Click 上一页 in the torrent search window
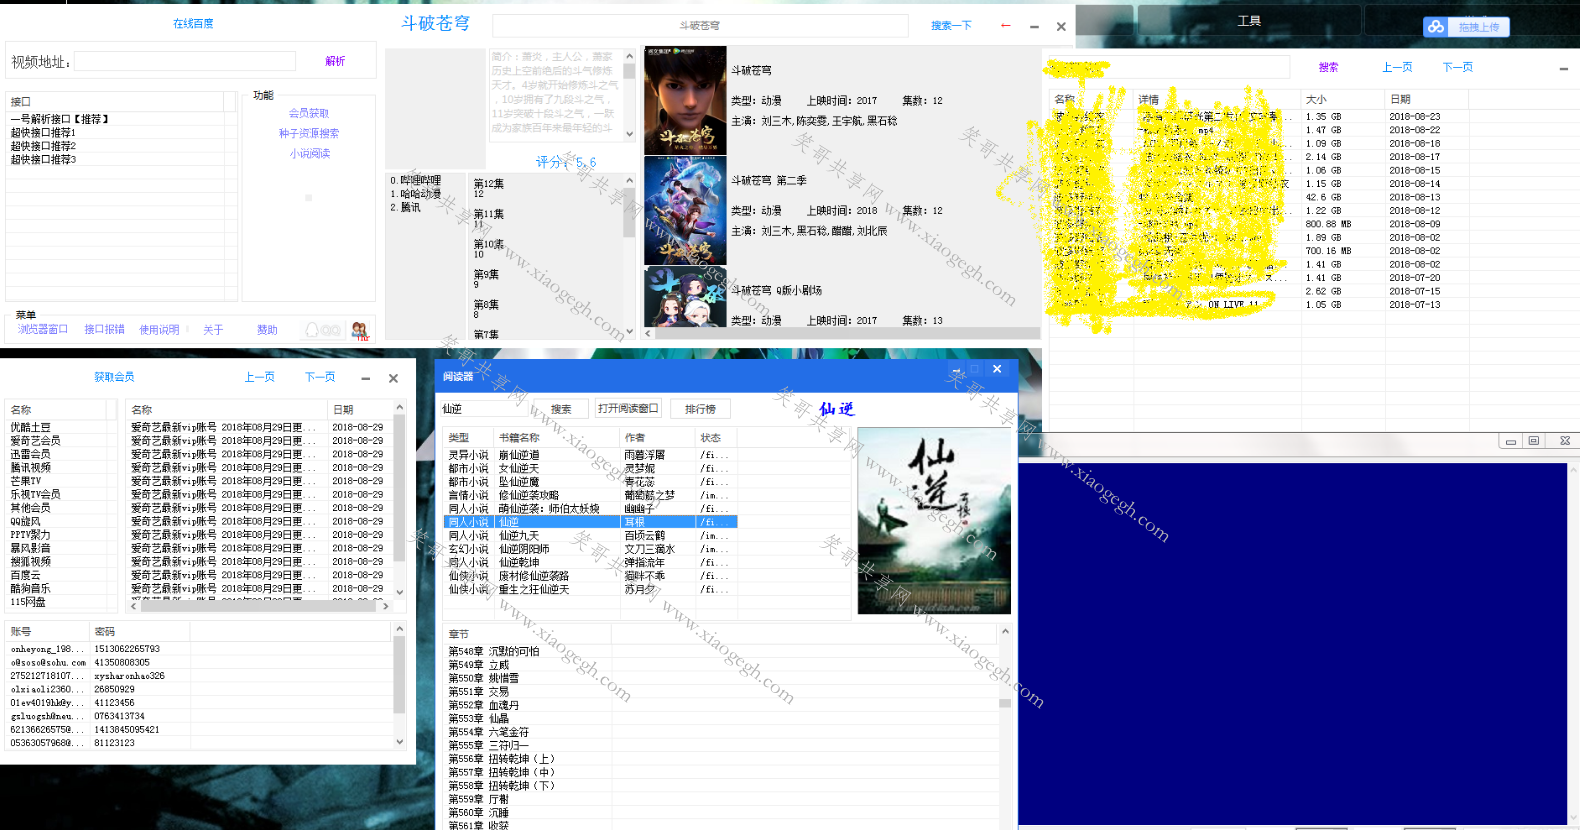 point(1397,67)
